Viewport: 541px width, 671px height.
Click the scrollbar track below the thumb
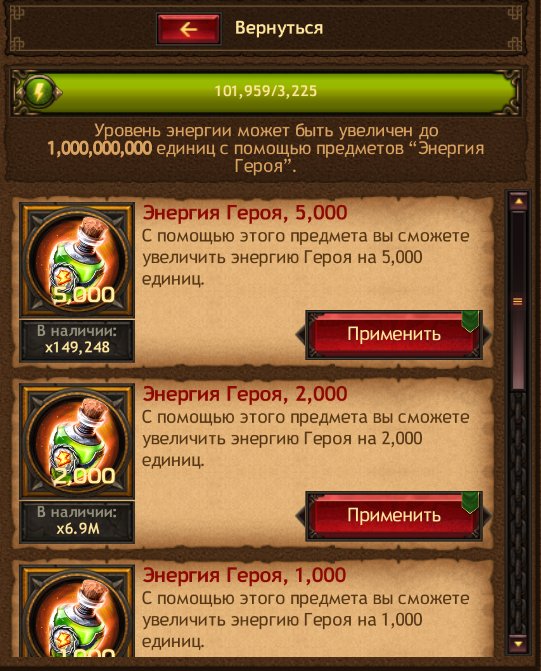coord(519,514)
